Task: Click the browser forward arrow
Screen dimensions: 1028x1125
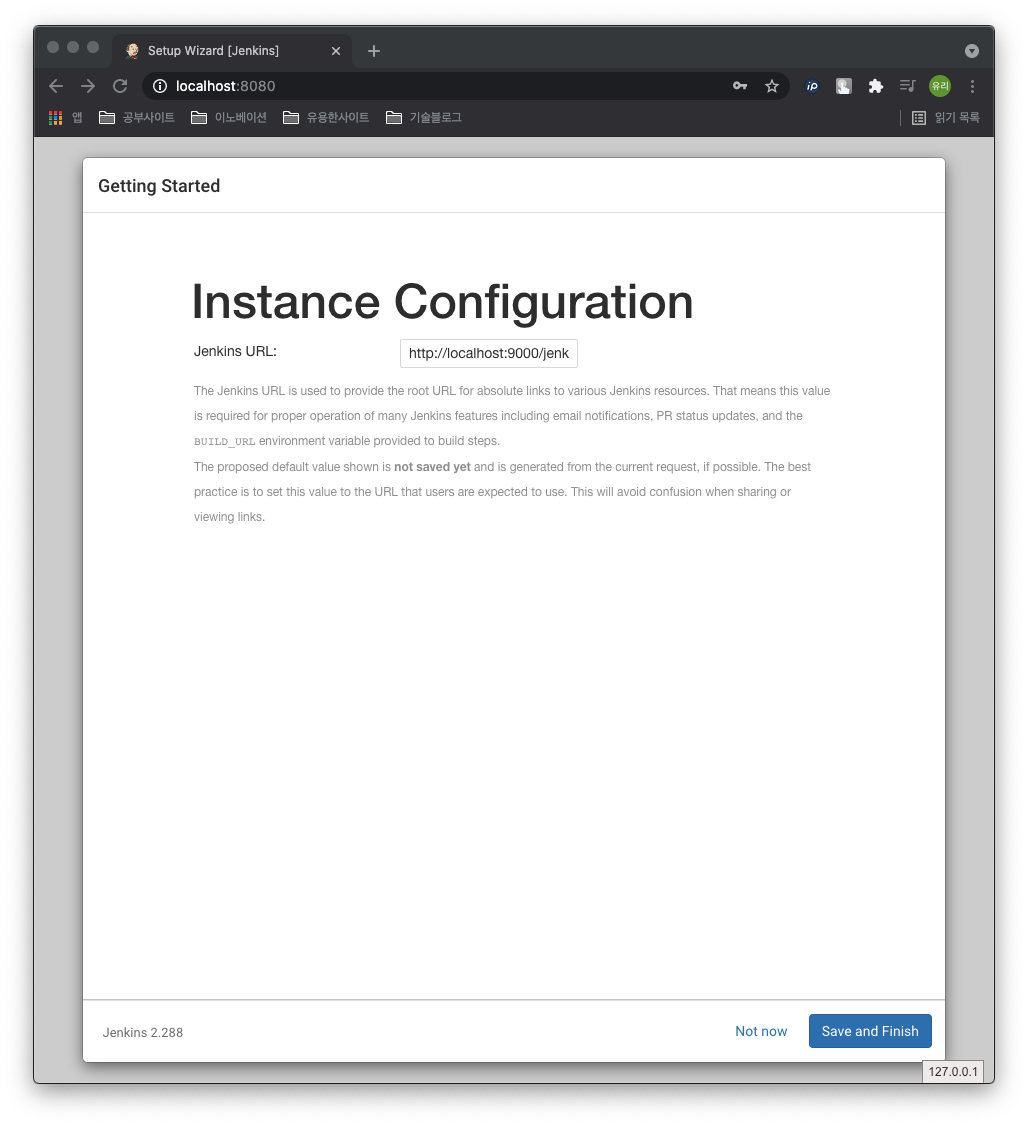Action: (x=88, y=86)
